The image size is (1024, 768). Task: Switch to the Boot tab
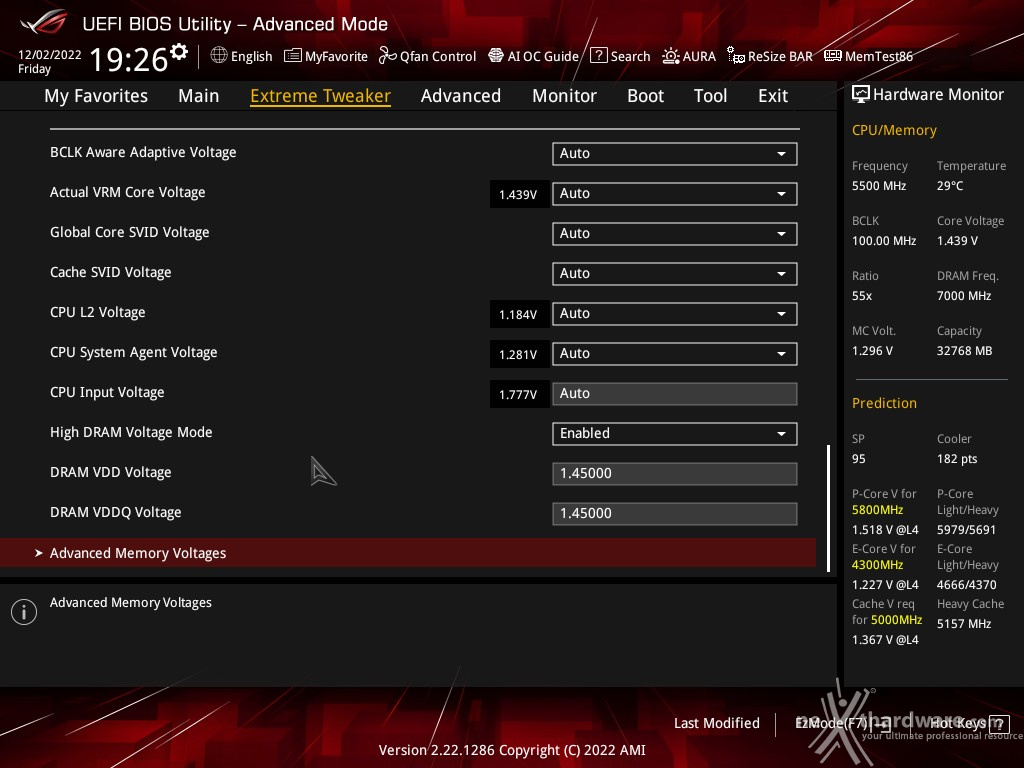coord(645,96)
